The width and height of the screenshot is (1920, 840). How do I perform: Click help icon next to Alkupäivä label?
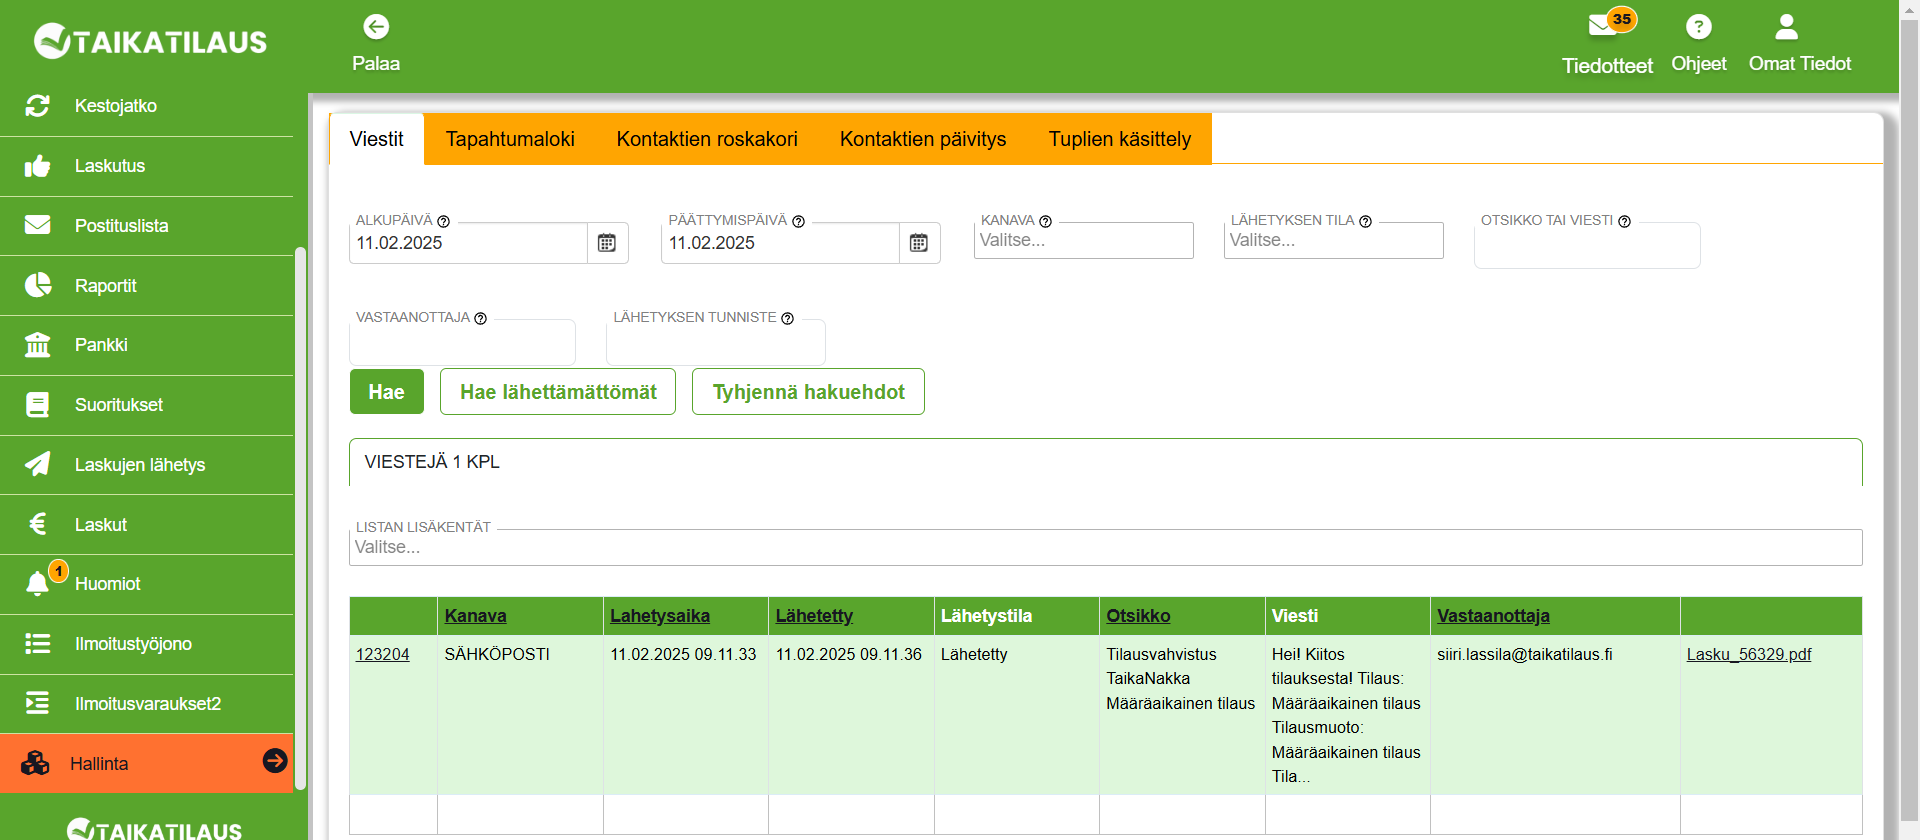pyautogui.click(x=444, y=222)
